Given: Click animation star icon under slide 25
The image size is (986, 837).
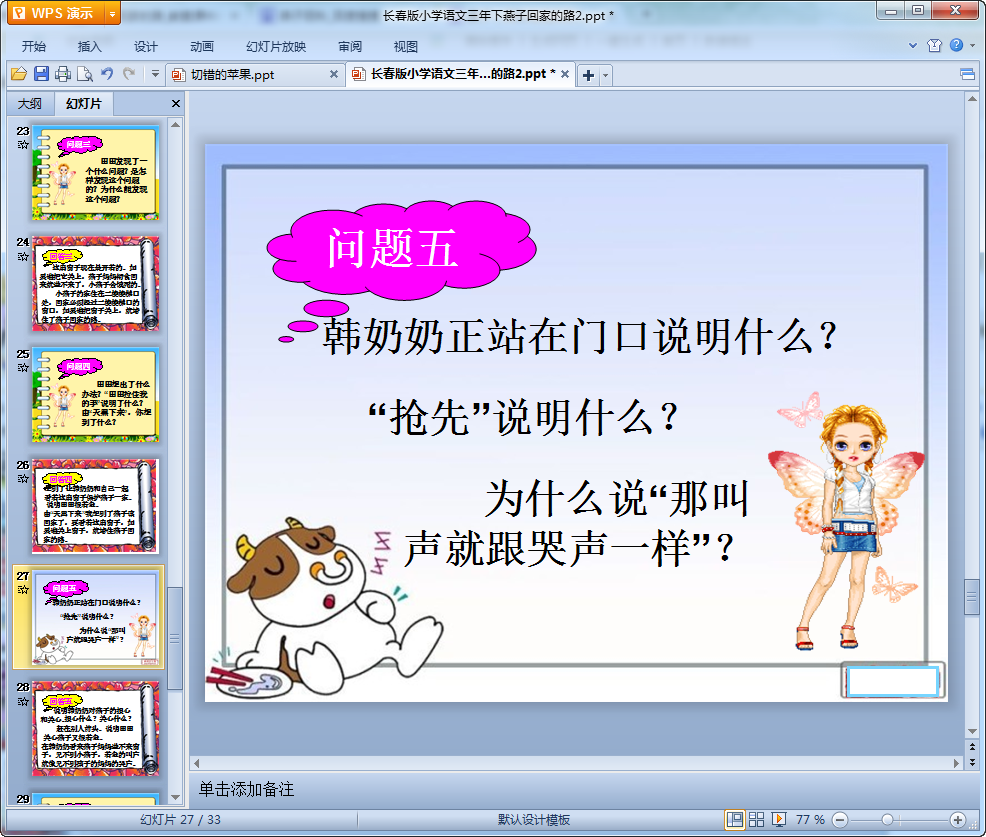Looking at the screenshot, I should click(23, 367).
